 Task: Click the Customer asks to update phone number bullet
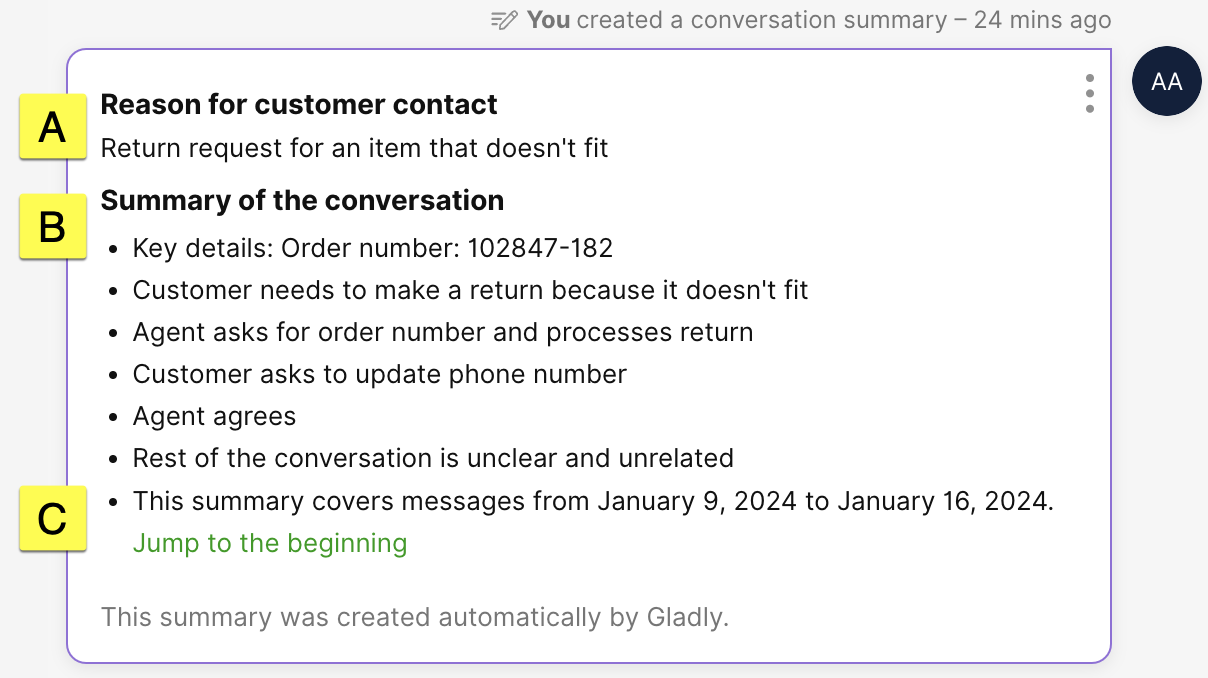[380, 374]
